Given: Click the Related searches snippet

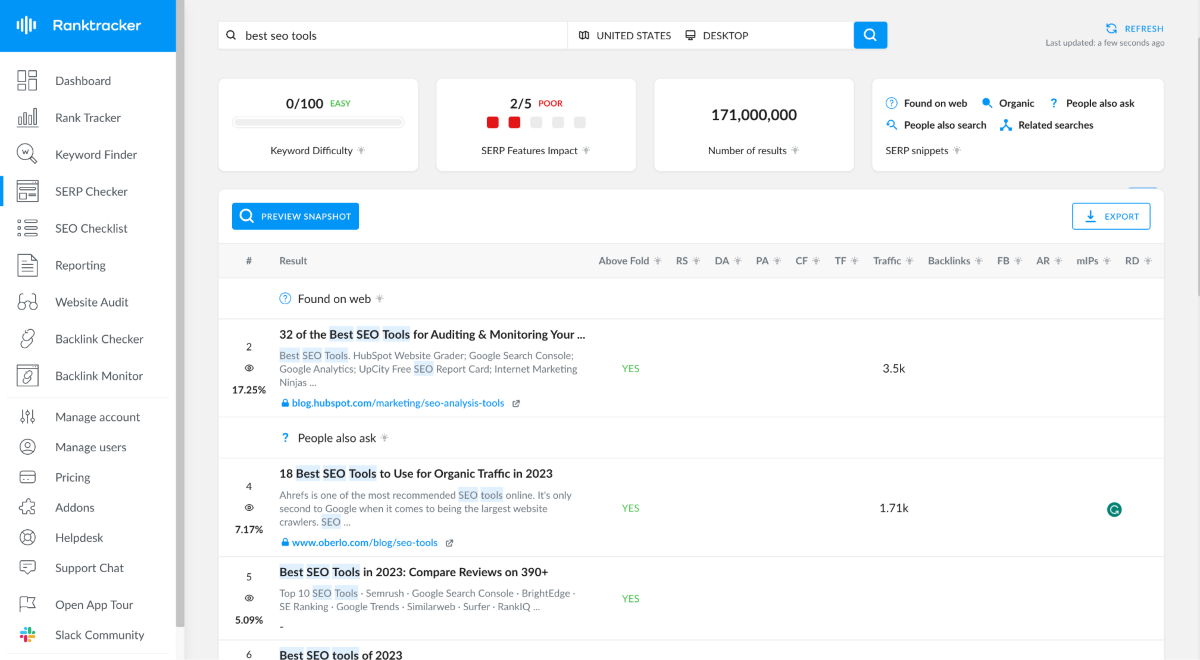Looking at the screenshot, I should point(1047,125).
